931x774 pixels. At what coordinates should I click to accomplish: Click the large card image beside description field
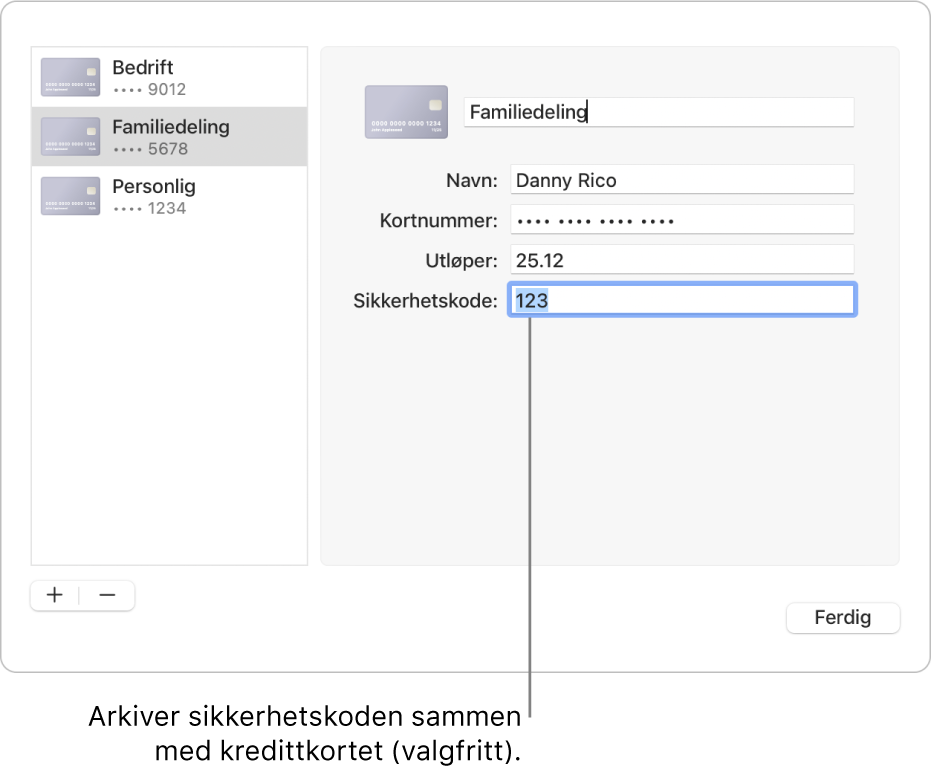(x=406, y=112)
